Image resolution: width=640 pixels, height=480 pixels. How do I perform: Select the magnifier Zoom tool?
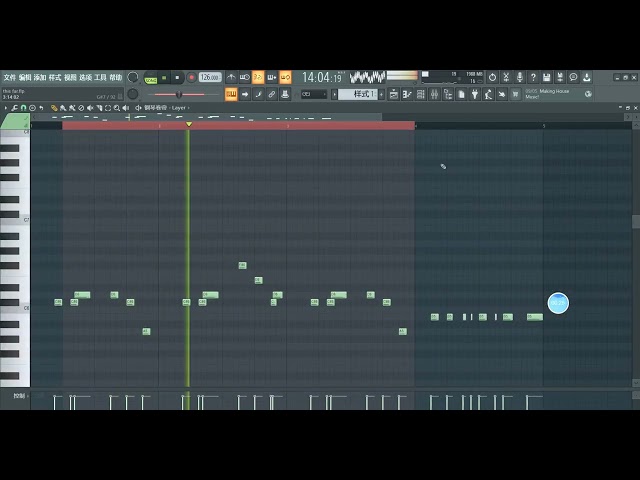coord(117,108)
